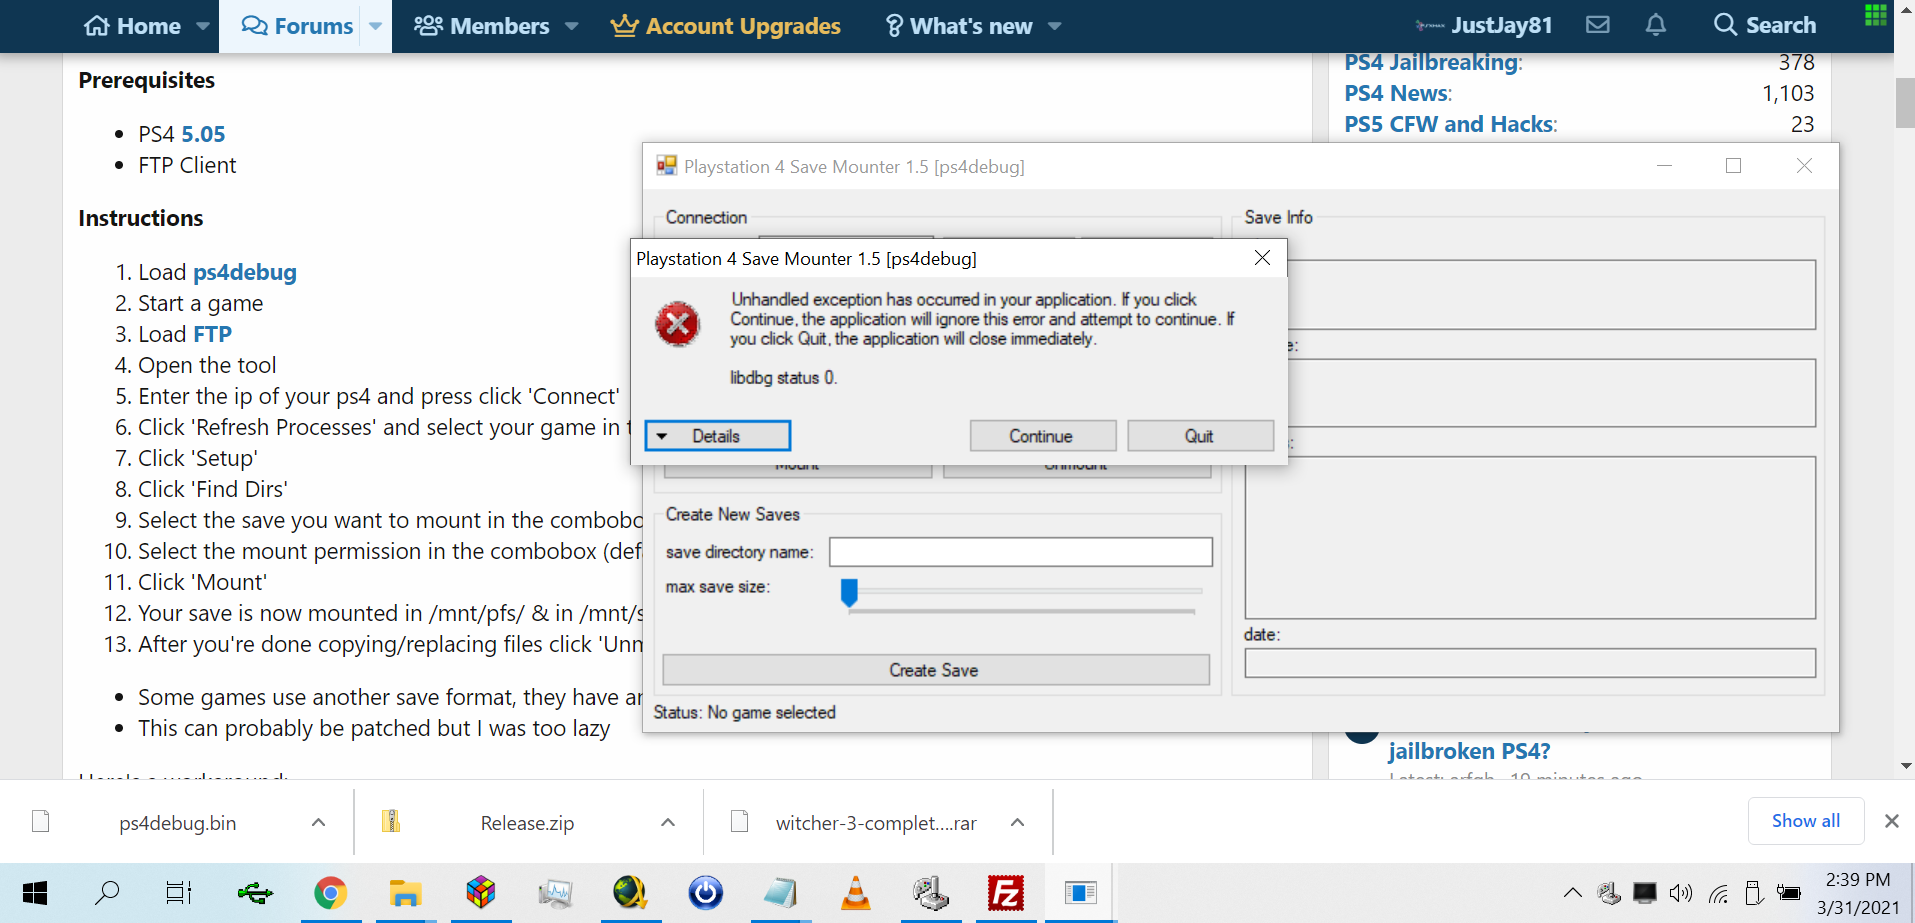
Task: Open the alerts bell icon
Action: click(x=1656, y=25)
